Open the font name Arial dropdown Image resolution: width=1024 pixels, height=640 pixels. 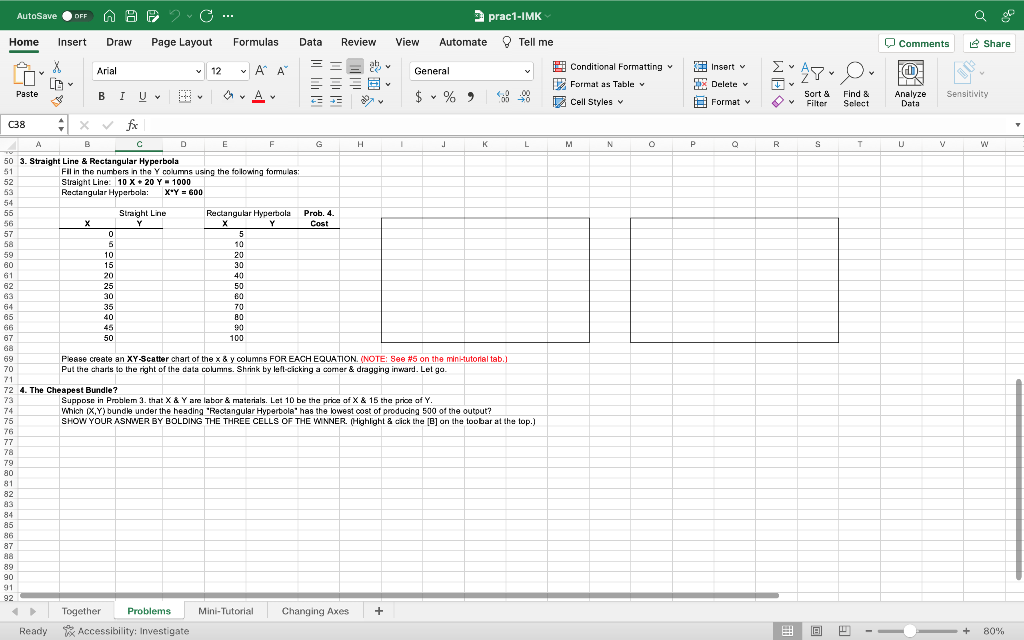[199, 71]
